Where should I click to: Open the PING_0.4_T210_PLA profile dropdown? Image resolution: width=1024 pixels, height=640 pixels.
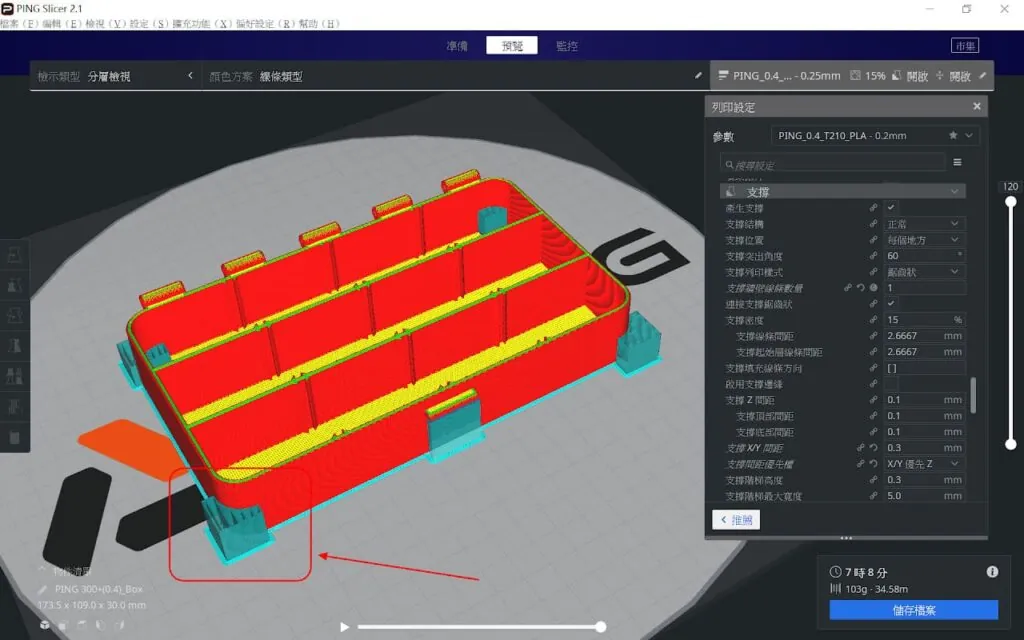pyautogui.click(x=875, y=136)
